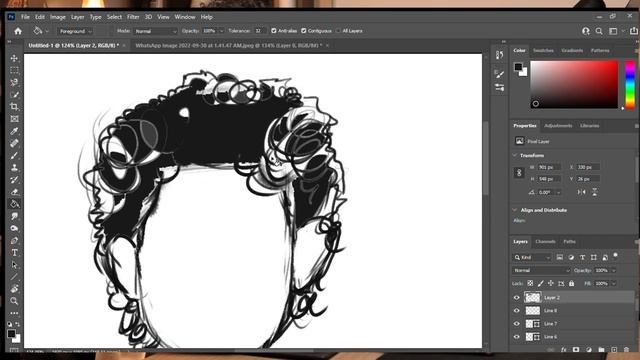
Task: Click the Share icon at top right
Action: (633, 31)
